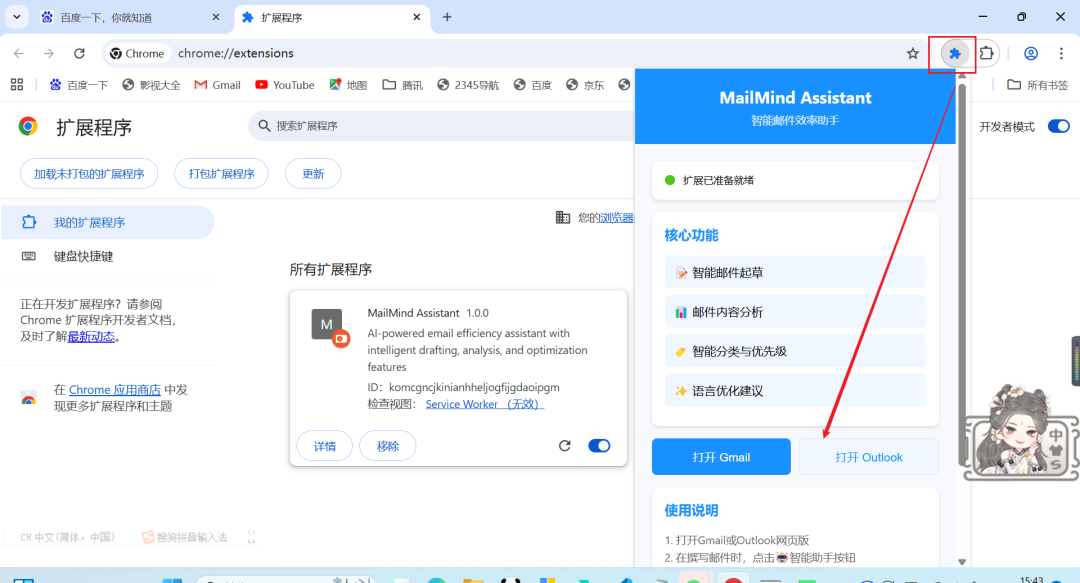
Task: Focus the 搜索扩展程序 search field
Action: click(441, 125)
